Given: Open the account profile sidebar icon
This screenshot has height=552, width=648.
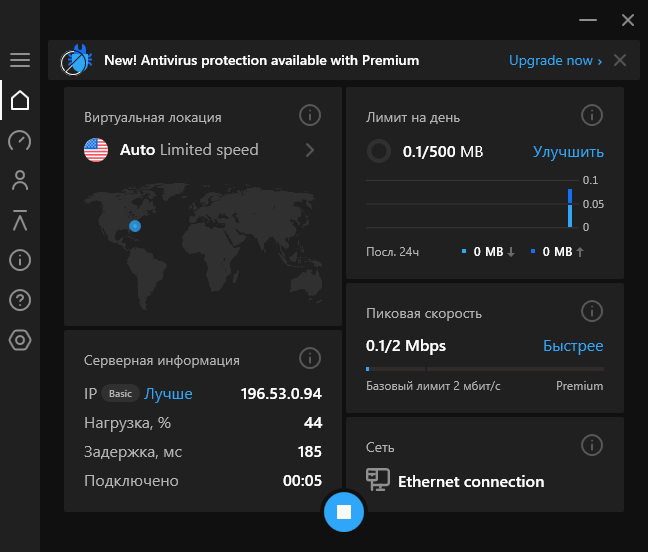Looking at the screenshot, I should [20, 180].
